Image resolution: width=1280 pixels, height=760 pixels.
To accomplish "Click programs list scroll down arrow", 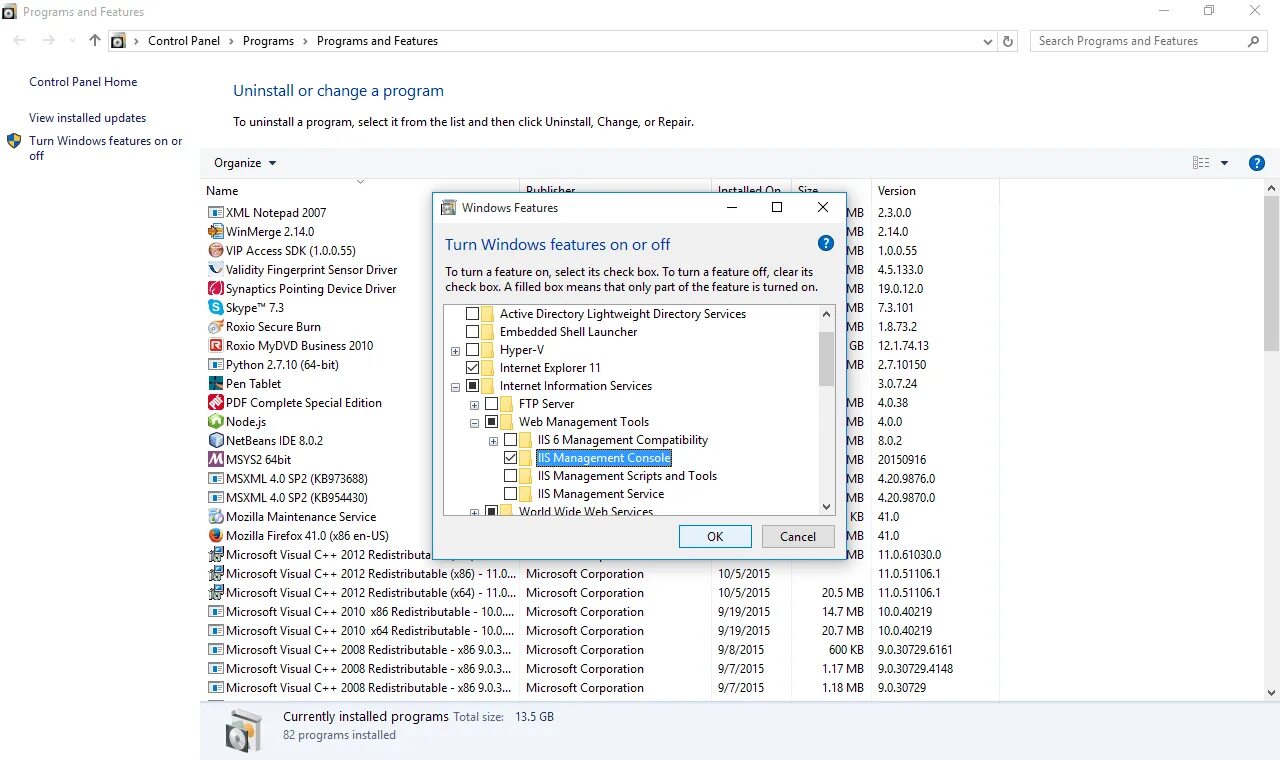I will tap(1272, 692).
